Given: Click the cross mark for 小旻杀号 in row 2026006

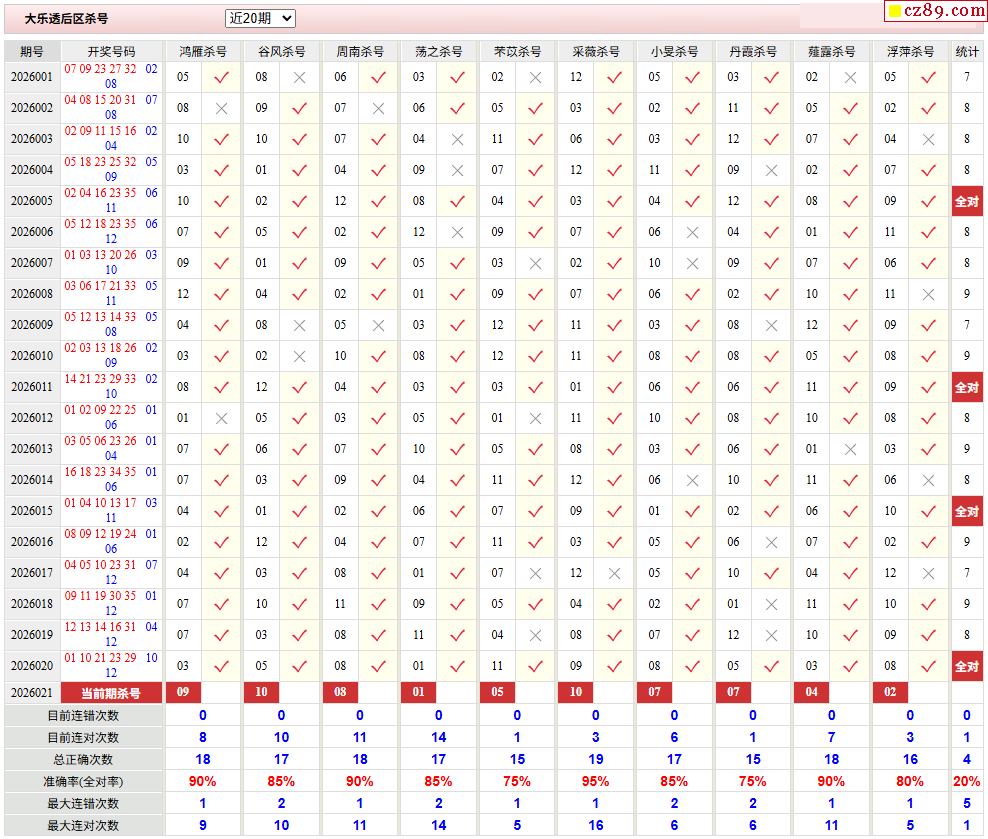Looking at the screenshot, I should click(x=692, y=232).
